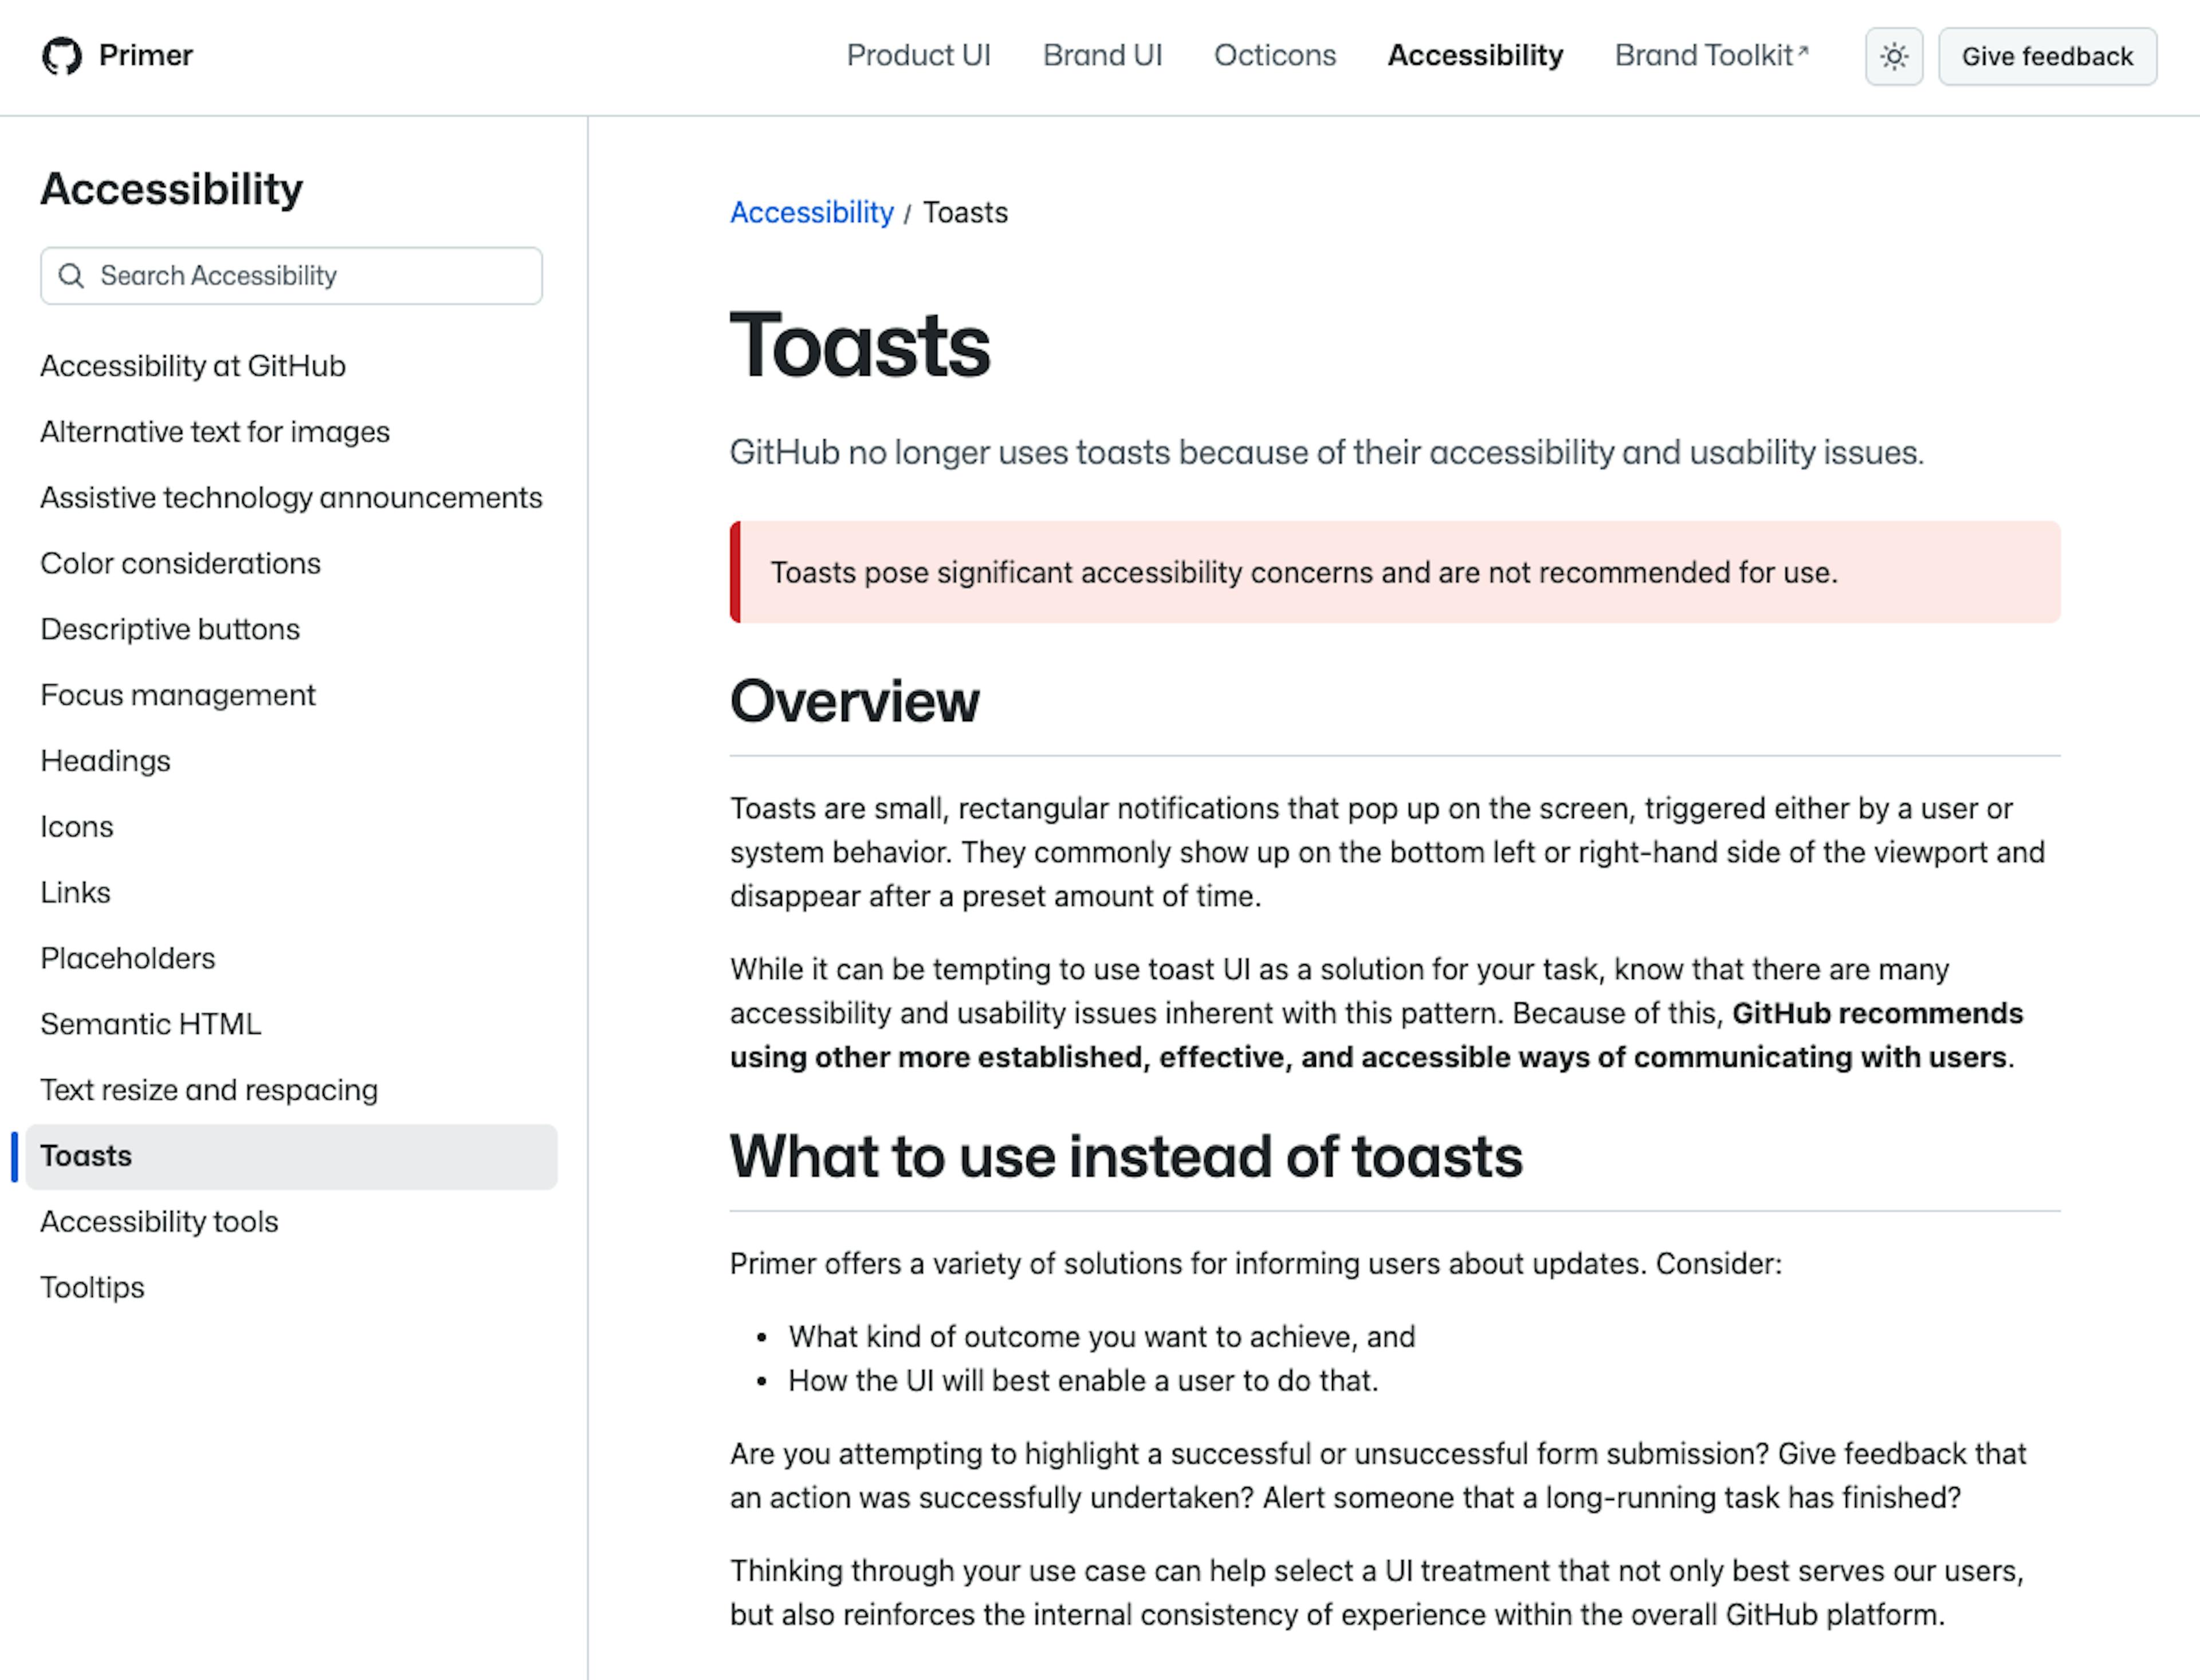Open the Brand UI section
2200x1680 pixels.
click(x=1102, y=56)
